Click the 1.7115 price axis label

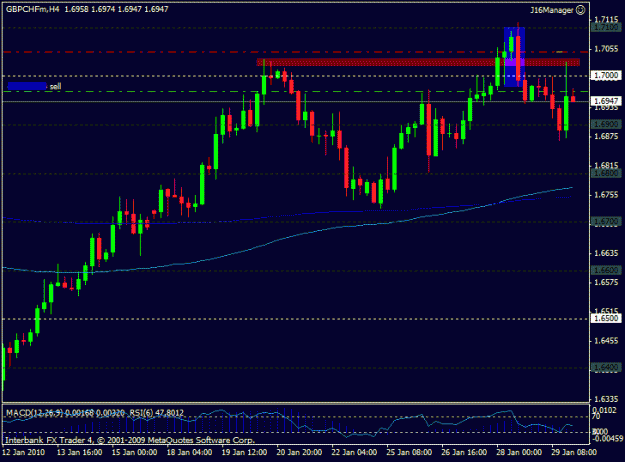pos(606,19)
